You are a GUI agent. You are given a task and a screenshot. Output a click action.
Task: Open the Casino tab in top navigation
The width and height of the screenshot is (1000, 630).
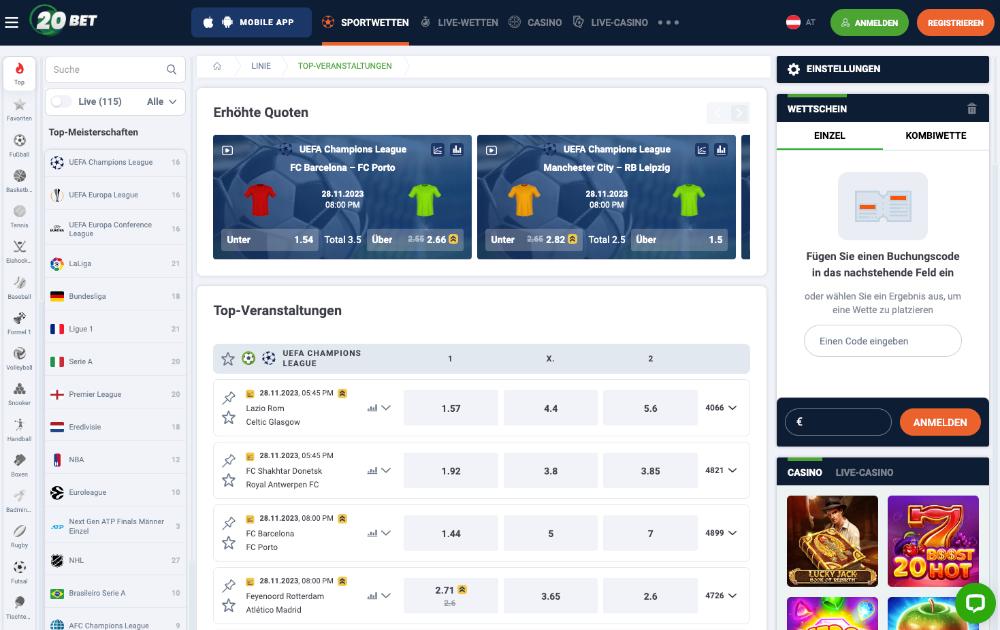[x=535, y=22]
